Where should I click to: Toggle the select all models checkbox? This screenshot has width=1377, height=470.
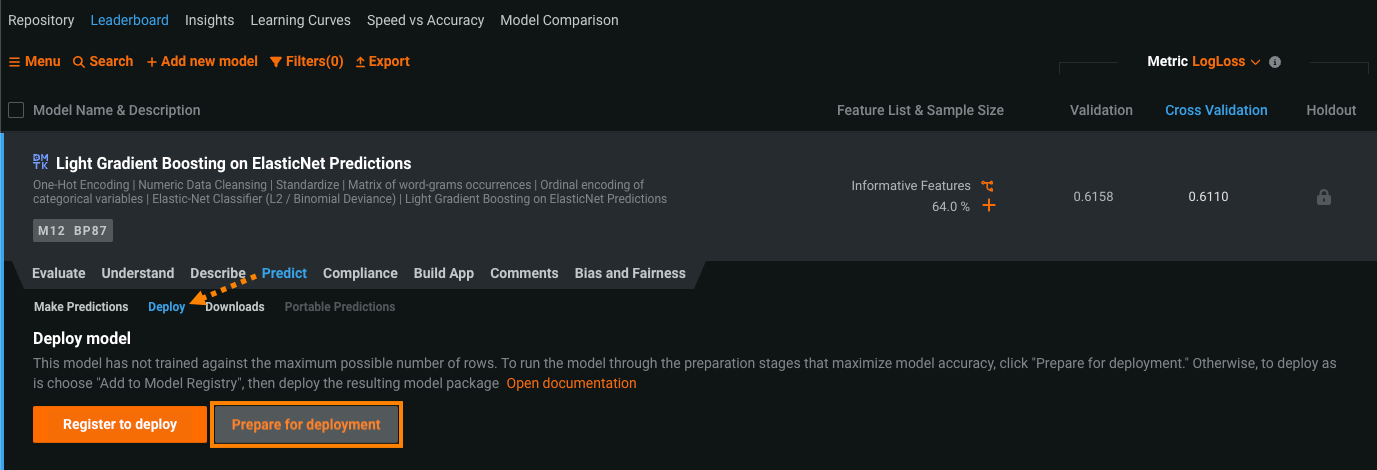(16, 110)
